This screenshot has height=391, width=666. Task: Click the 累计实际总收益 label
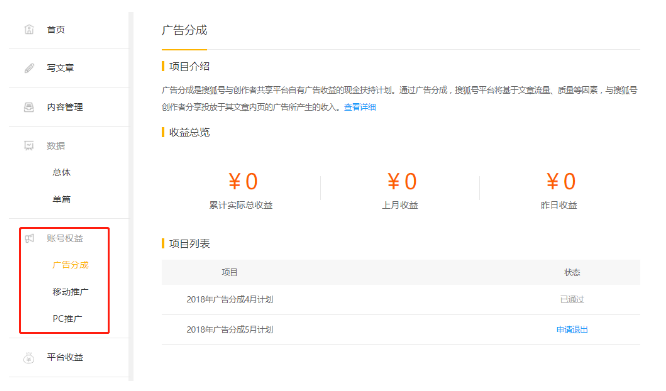pyautogui.click(x=241, y=205)
